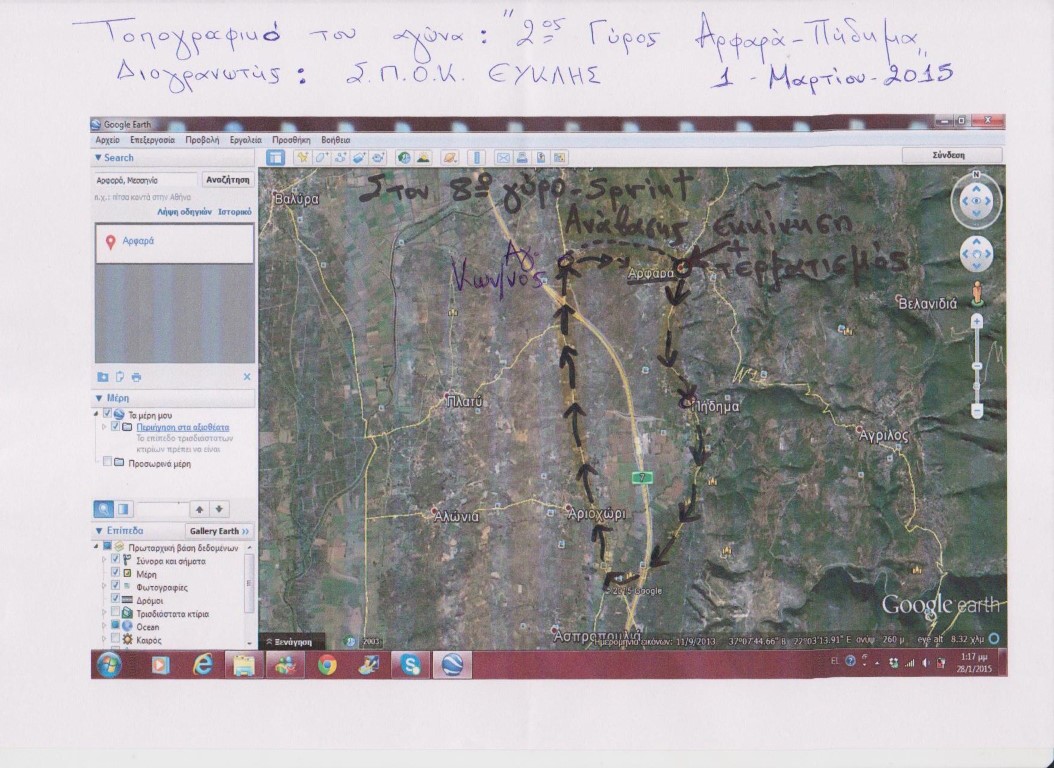Click the Street View pegman icon
Viewport: 1054px width, 768px height.
977,294
